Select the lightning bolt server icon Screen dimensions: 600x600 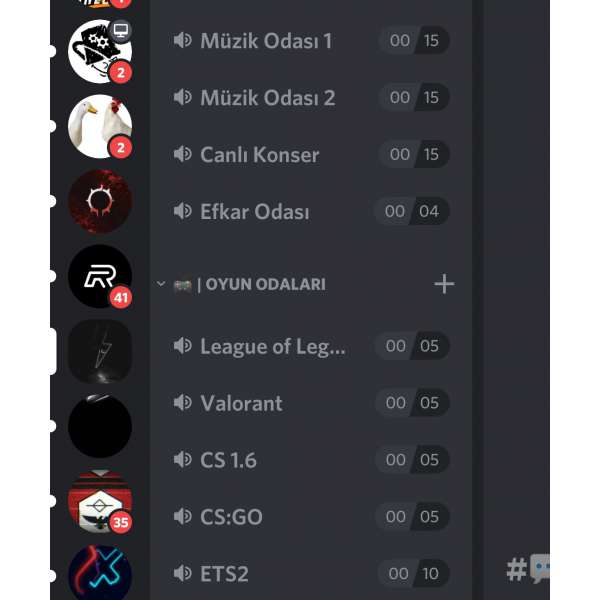pyautogui.click(x=100, y=351)
